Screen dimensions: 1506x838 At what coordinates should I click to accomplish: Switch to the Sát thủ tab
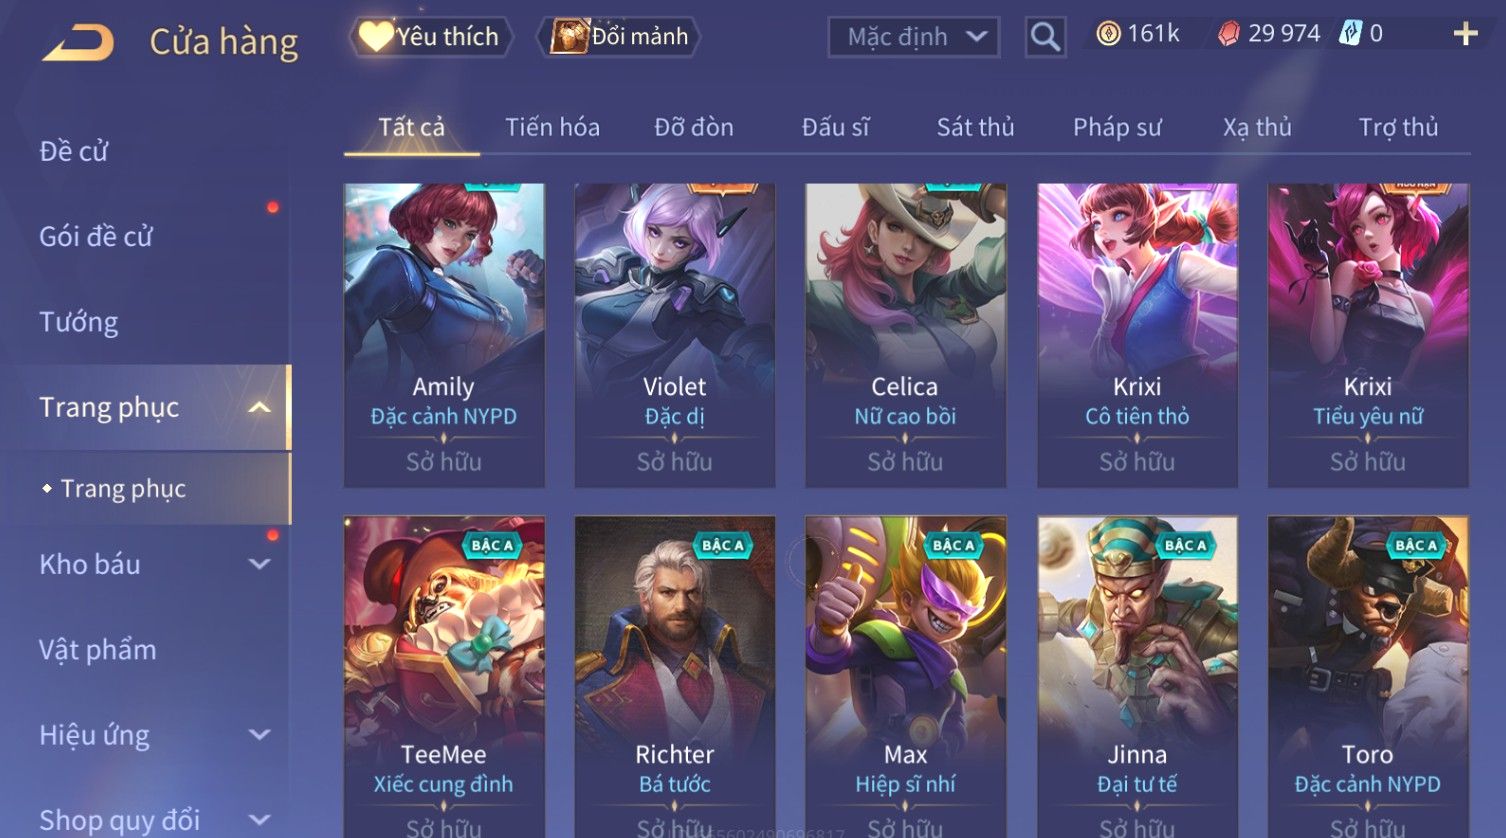[x=975, y=127]
